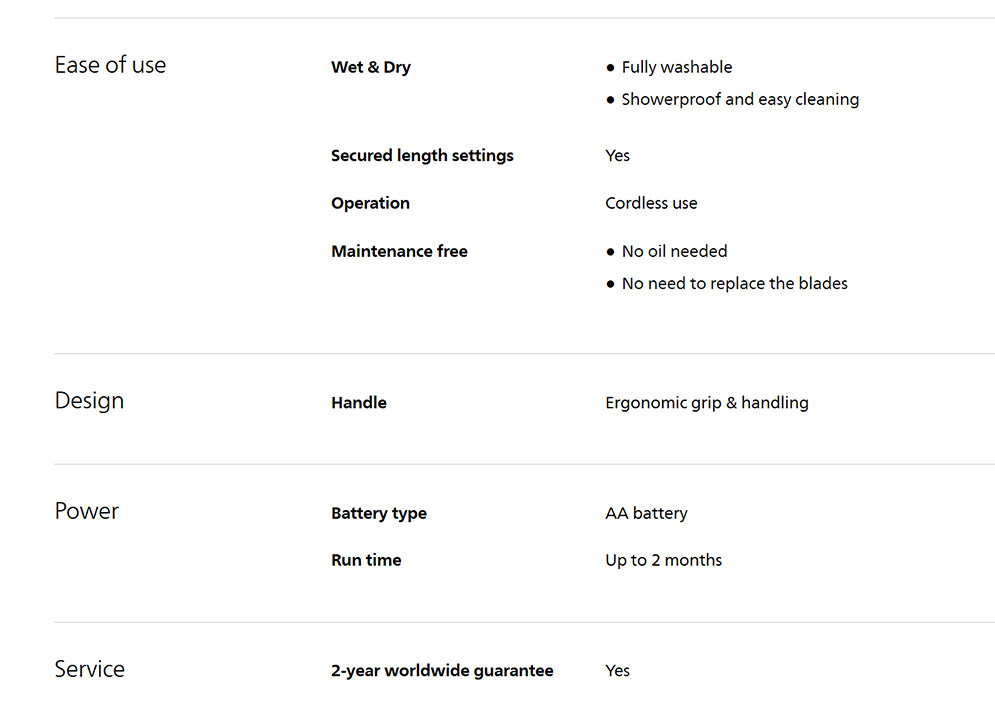Select the Maintenance free label

pyautogui.click(x=399, y=251)
